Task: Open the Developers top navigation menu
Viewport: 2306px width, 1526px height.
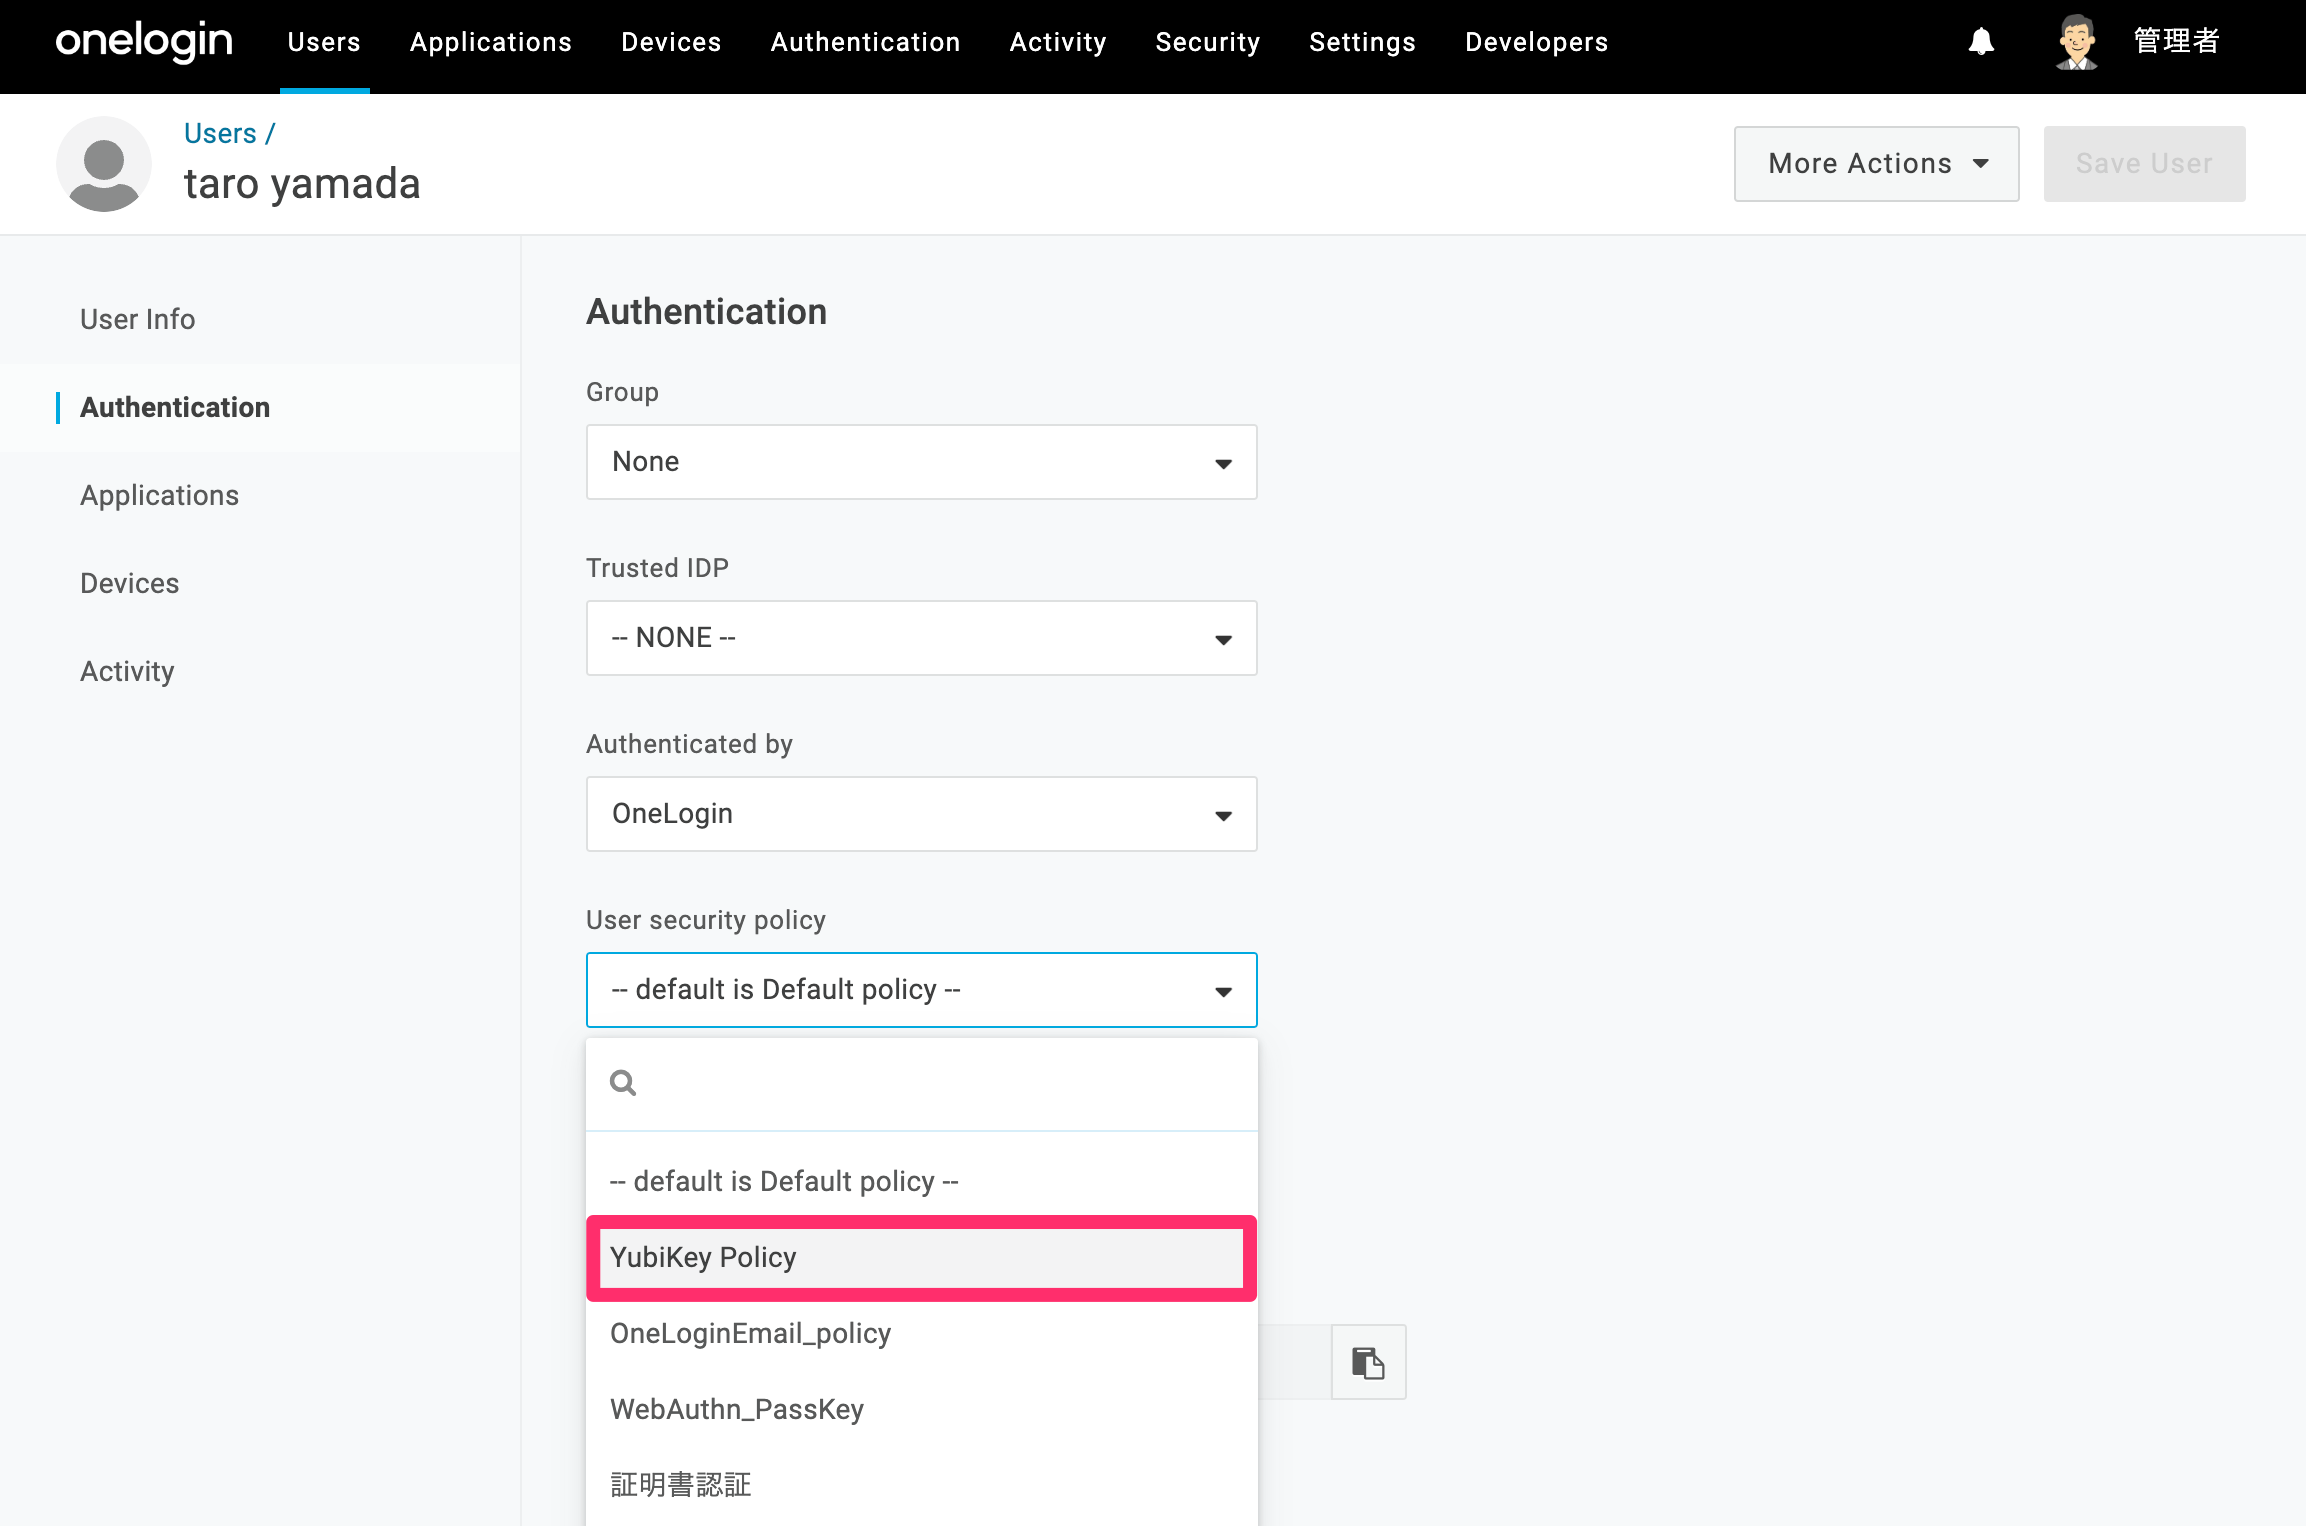Action: point(1537,42)
